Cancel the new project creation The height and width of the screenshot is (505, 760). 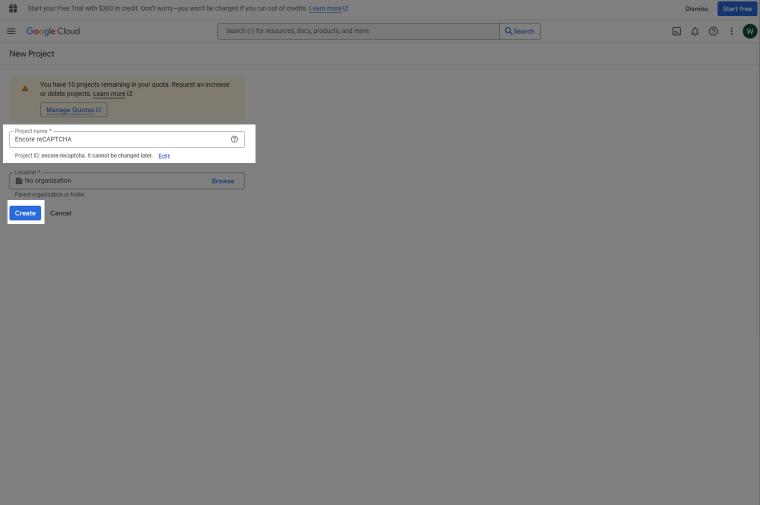pyautogui.click(x=60, y=213)
